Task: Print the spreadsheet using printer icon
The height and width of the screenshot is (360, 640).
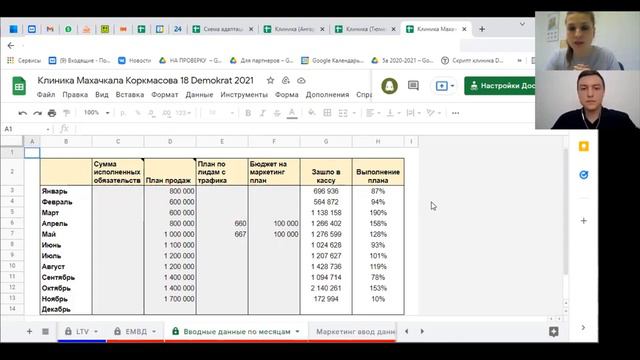Action: pyautogui.click(x=52, y=113)
